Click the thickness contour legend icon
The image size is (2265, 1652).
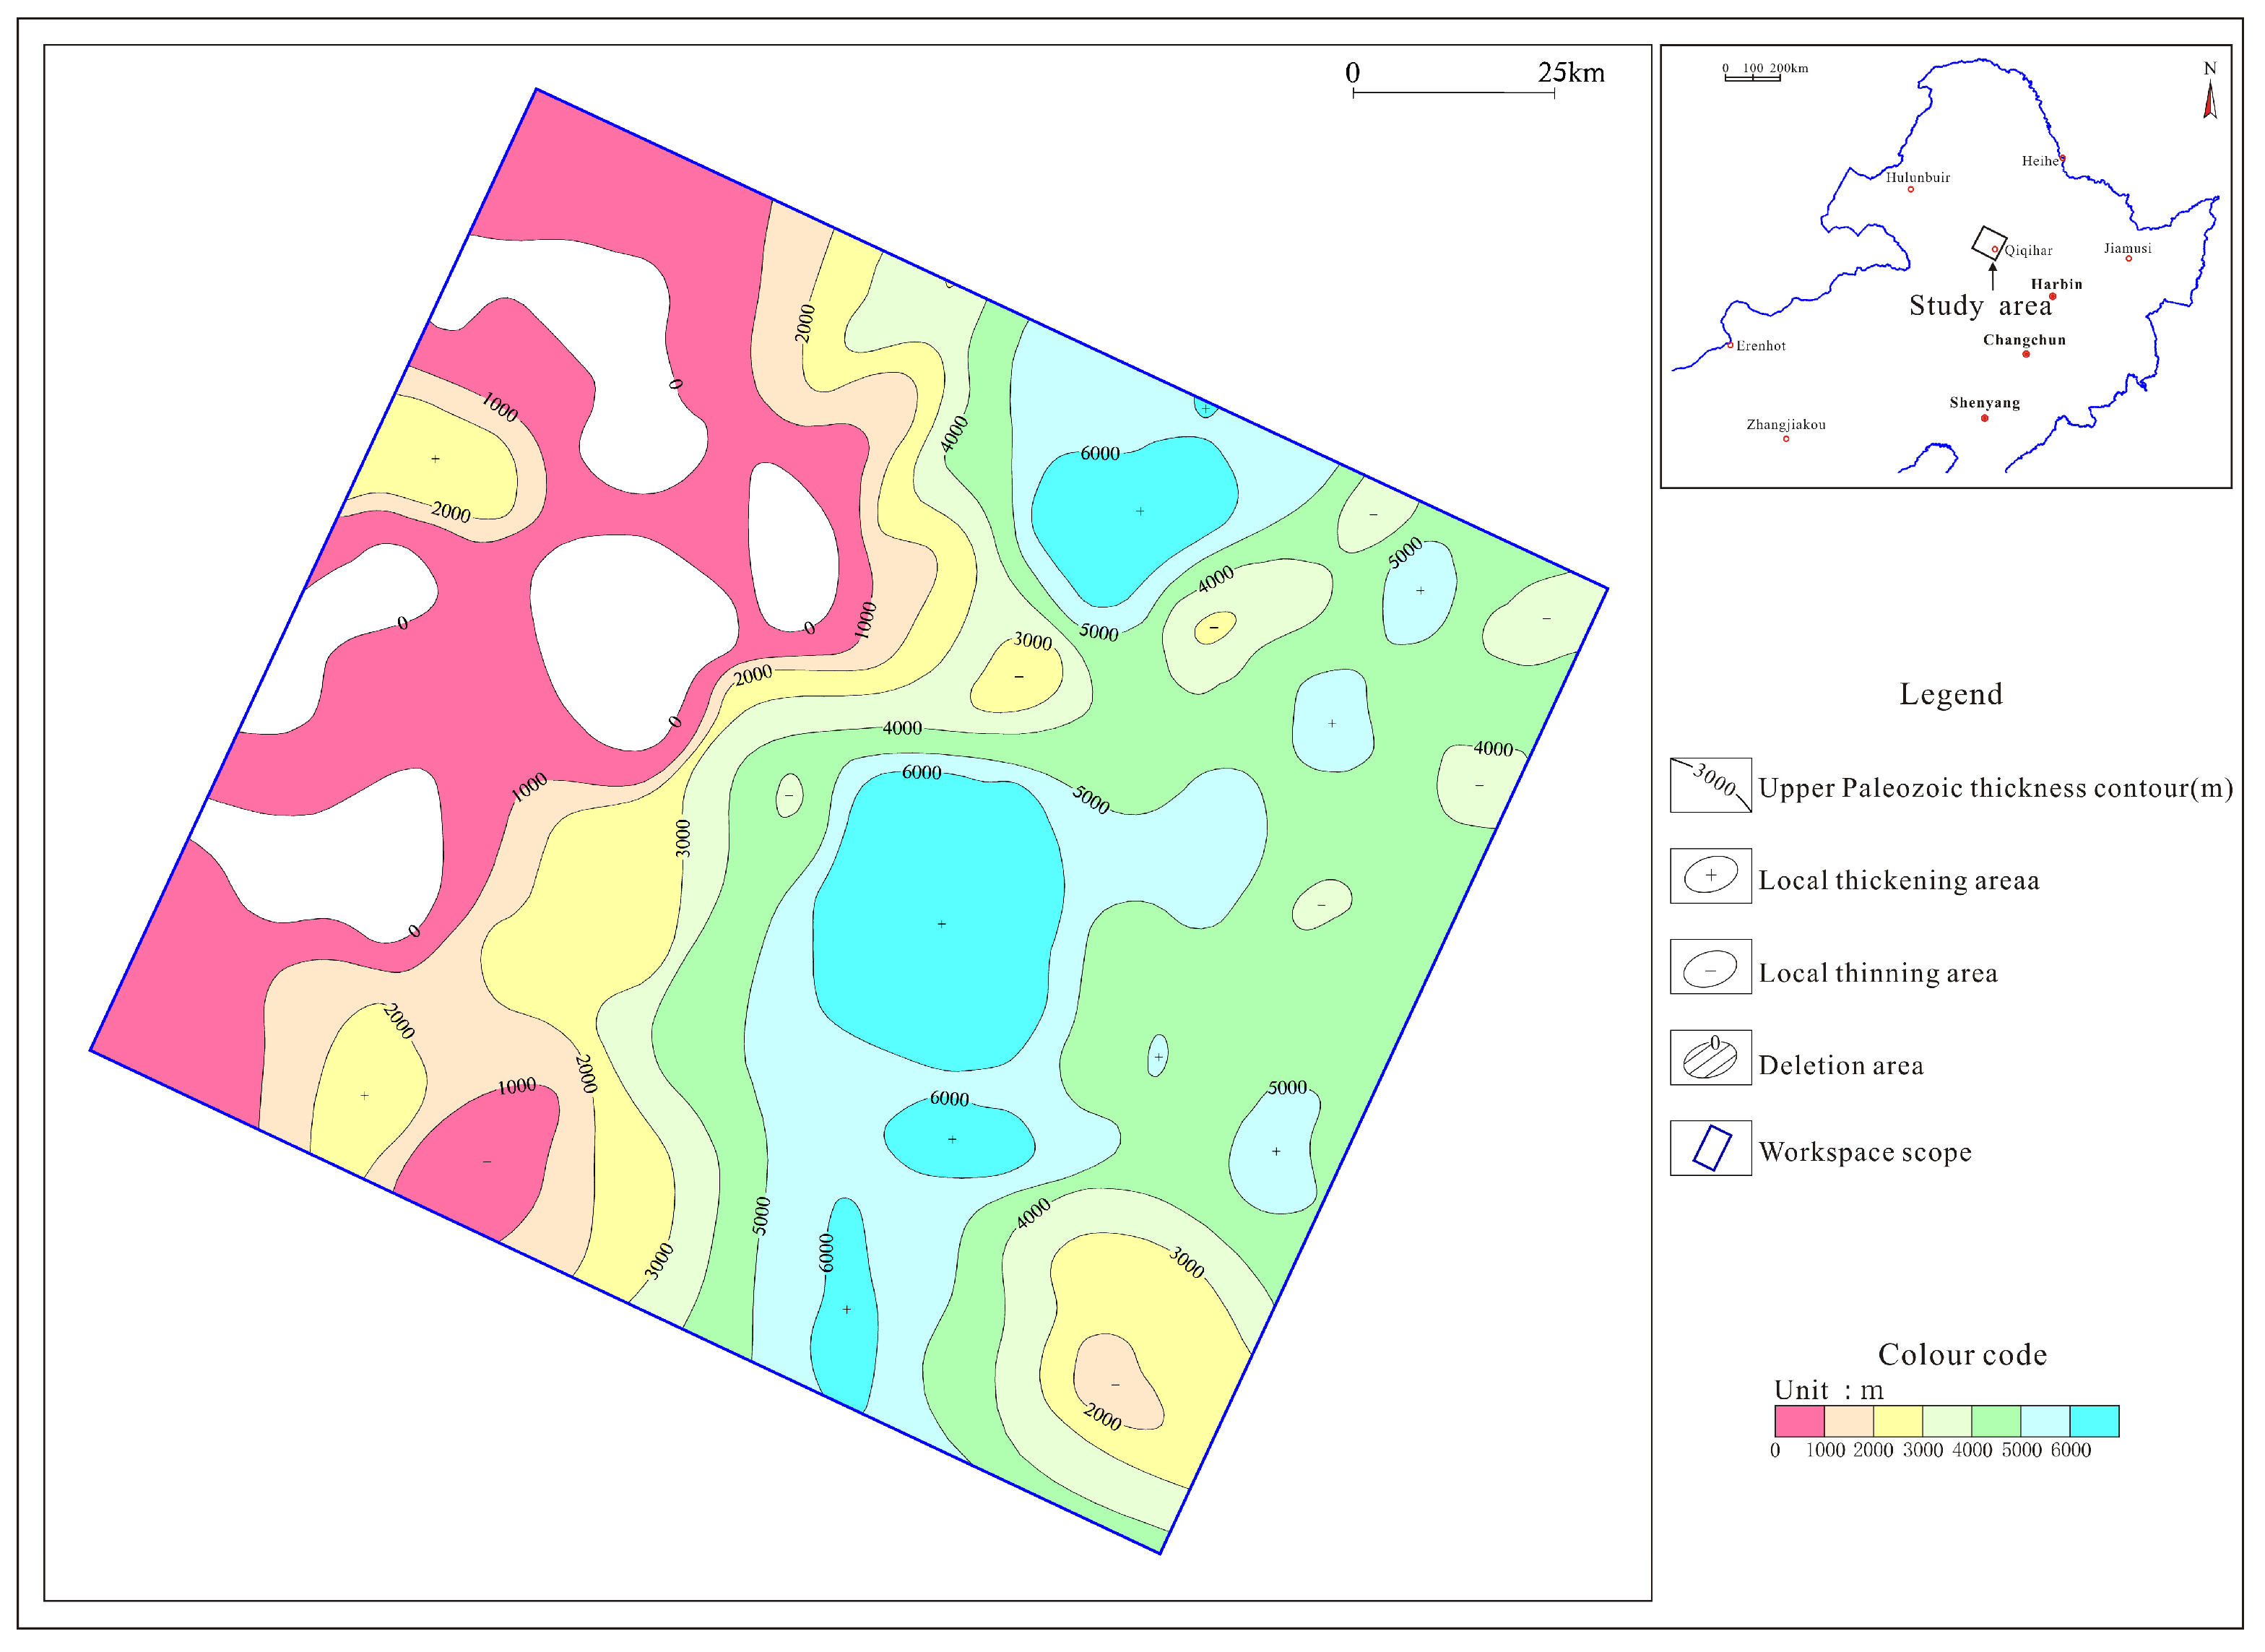(x=1710, y=785)
